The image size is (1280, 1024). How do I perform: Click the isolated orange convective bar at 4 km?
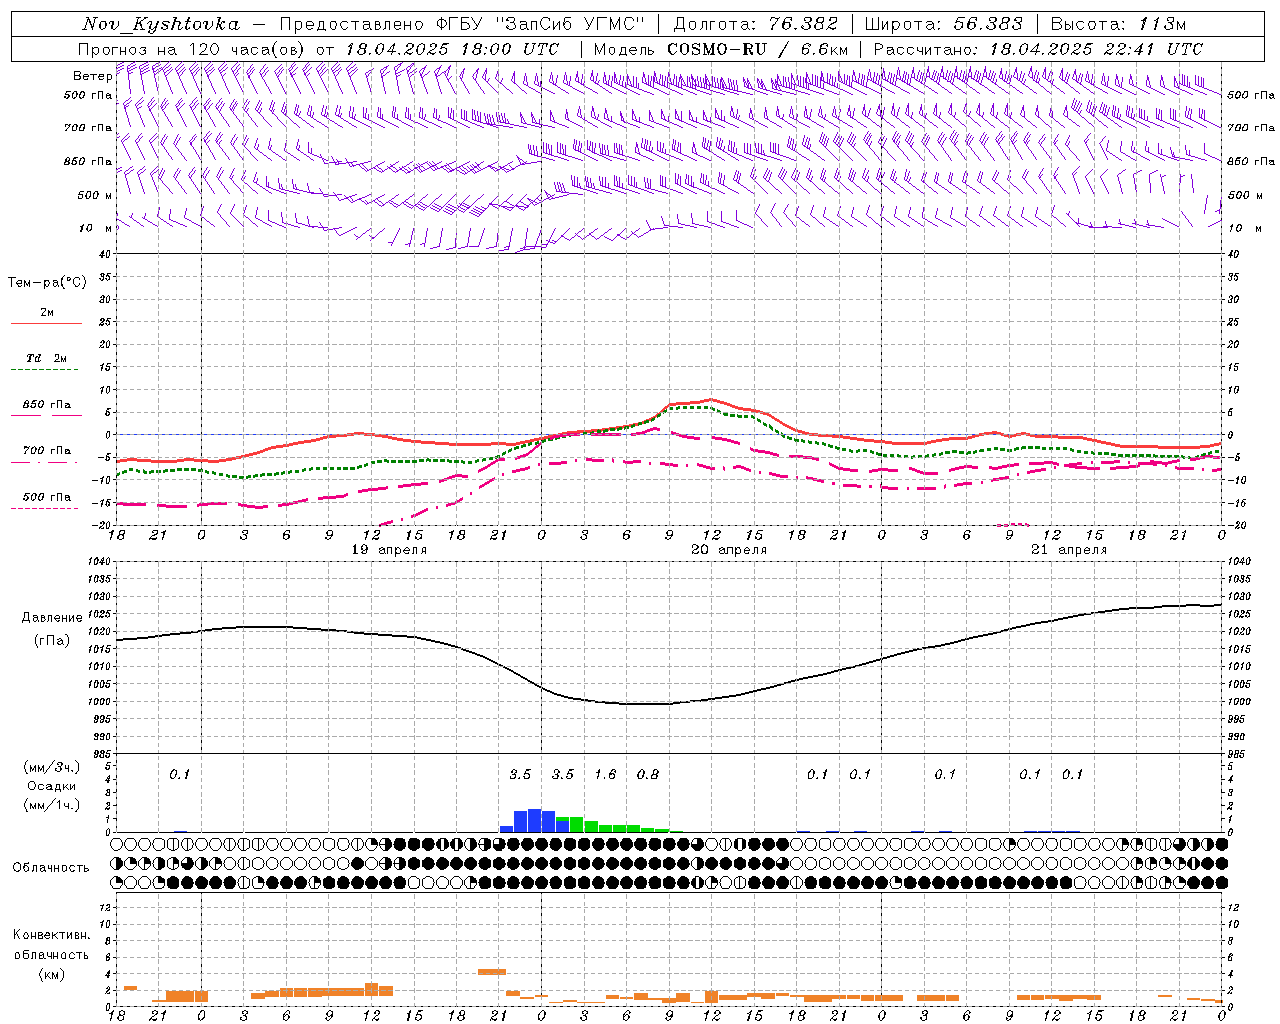pyautogui.click(x=492, y=971)
